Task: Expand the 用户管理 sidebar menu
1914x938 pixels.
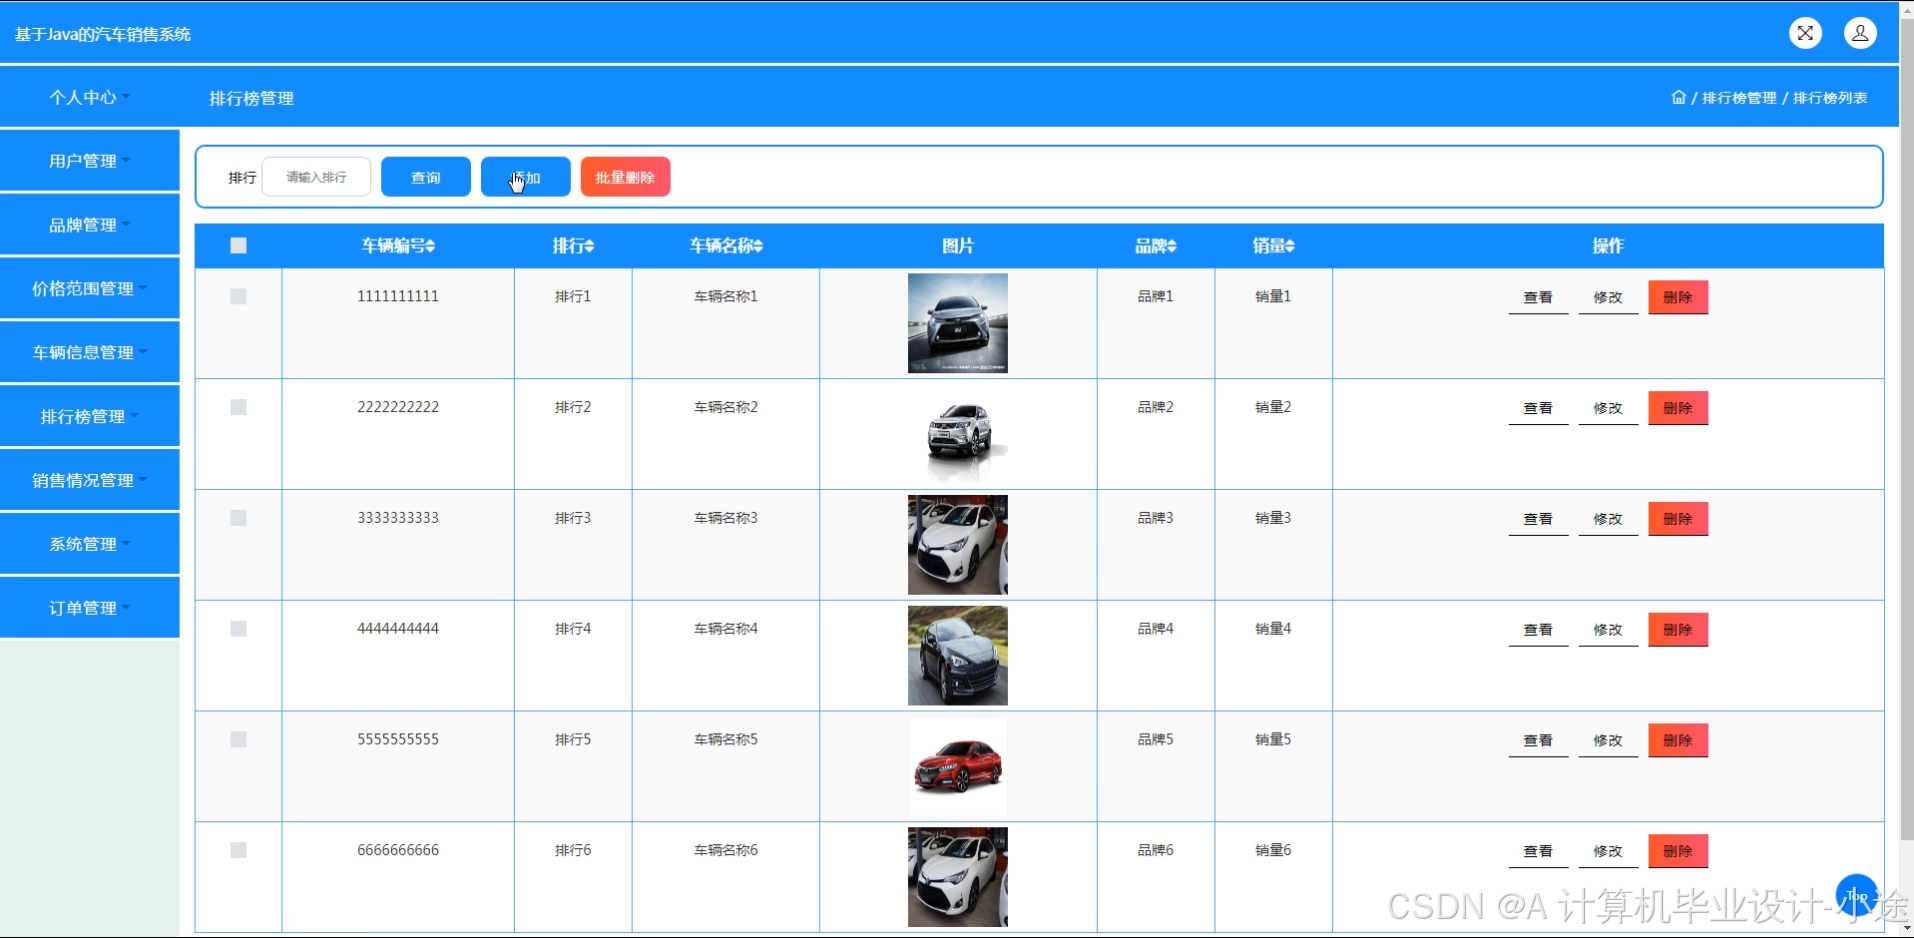Action: pyautogui.click(x=90, y=161)
